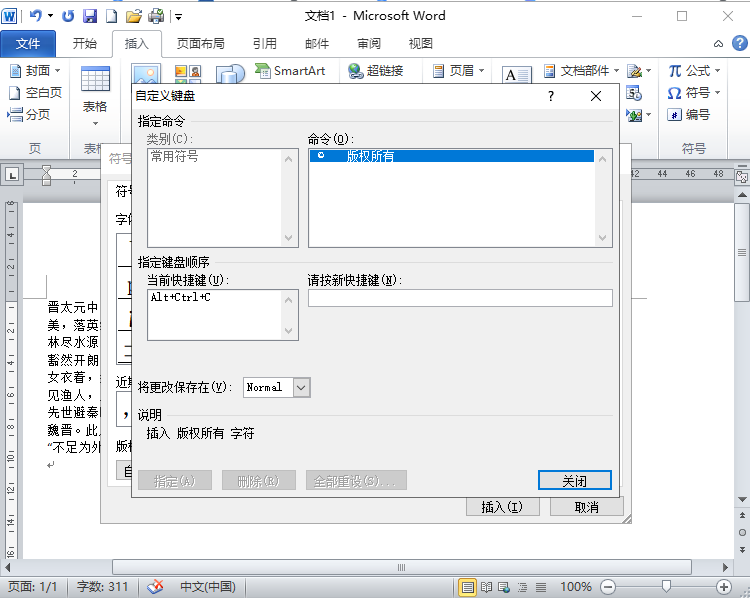750x598 pixels.
Task: Select 版权所有 in the commands list
Action: point(452,156)
